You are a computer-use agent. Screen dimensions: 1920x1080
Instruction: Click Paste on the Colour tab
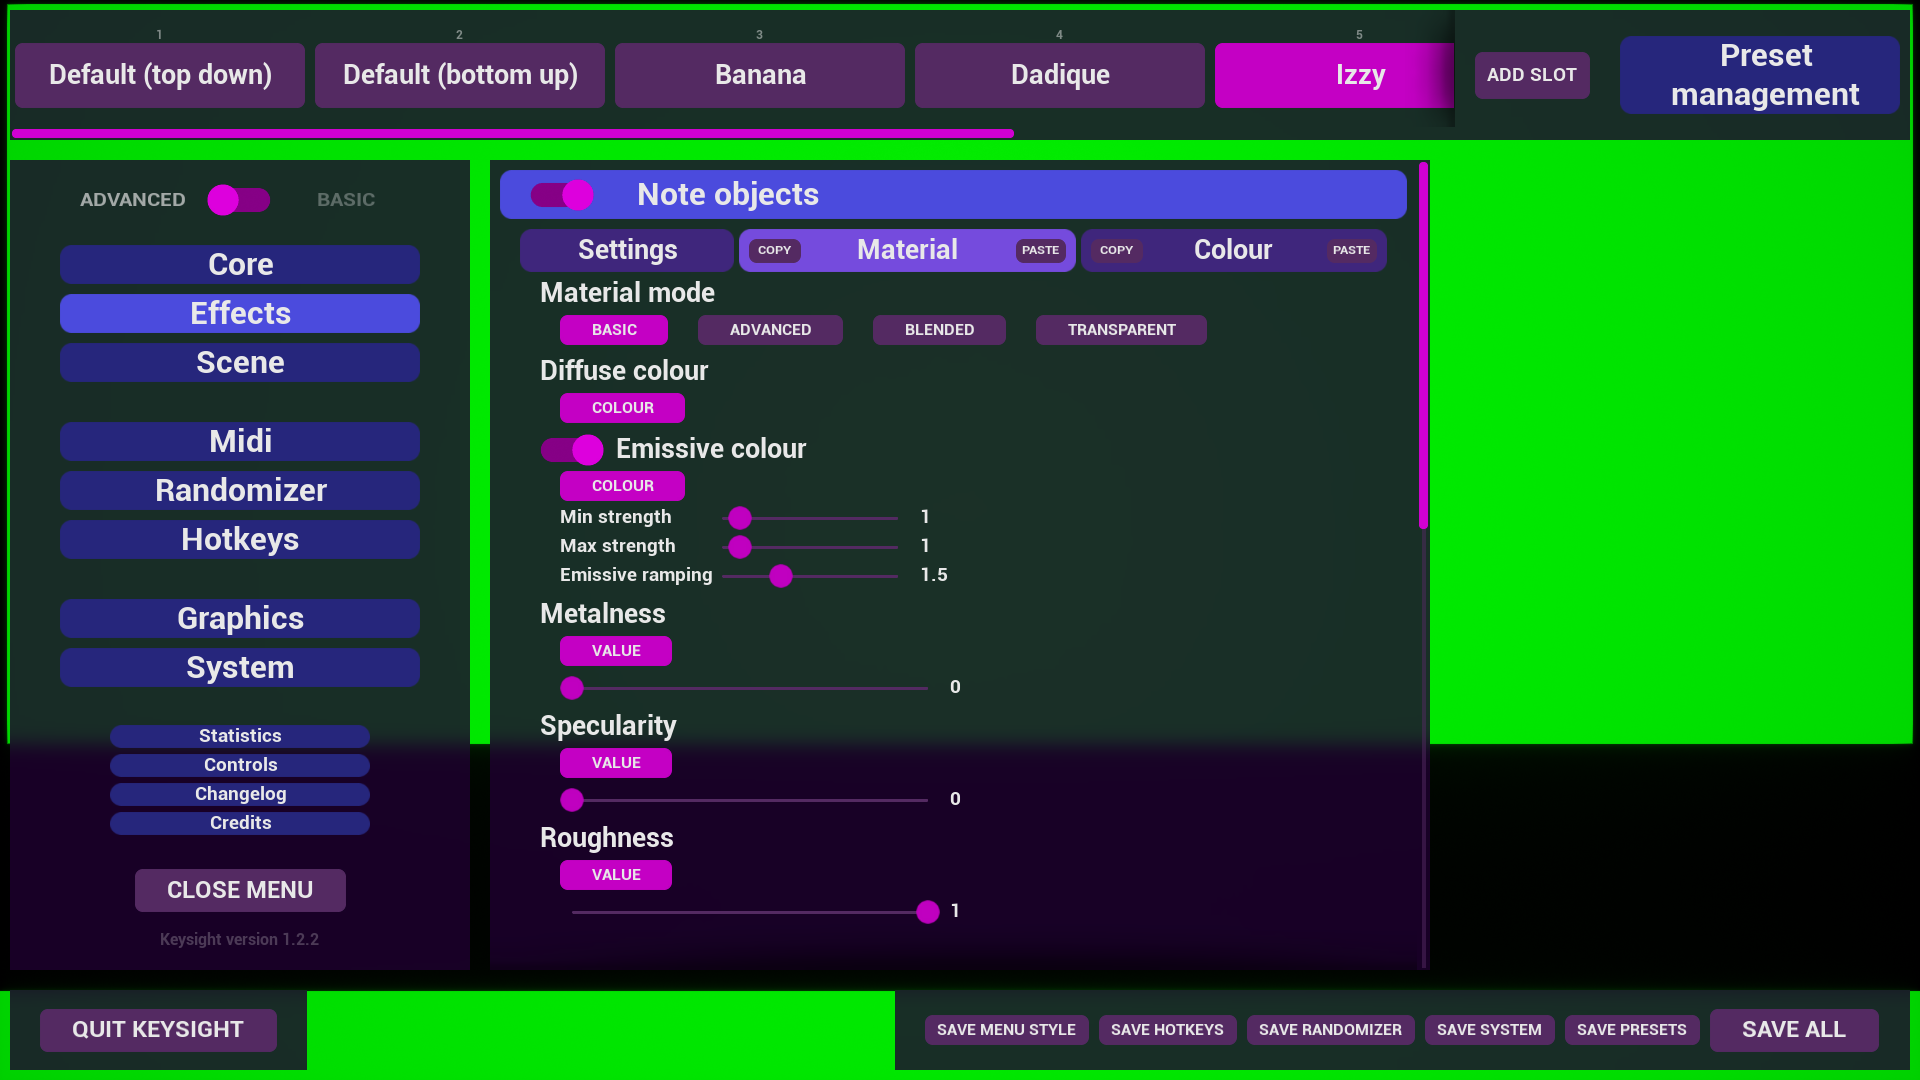tap(1351, 251)
